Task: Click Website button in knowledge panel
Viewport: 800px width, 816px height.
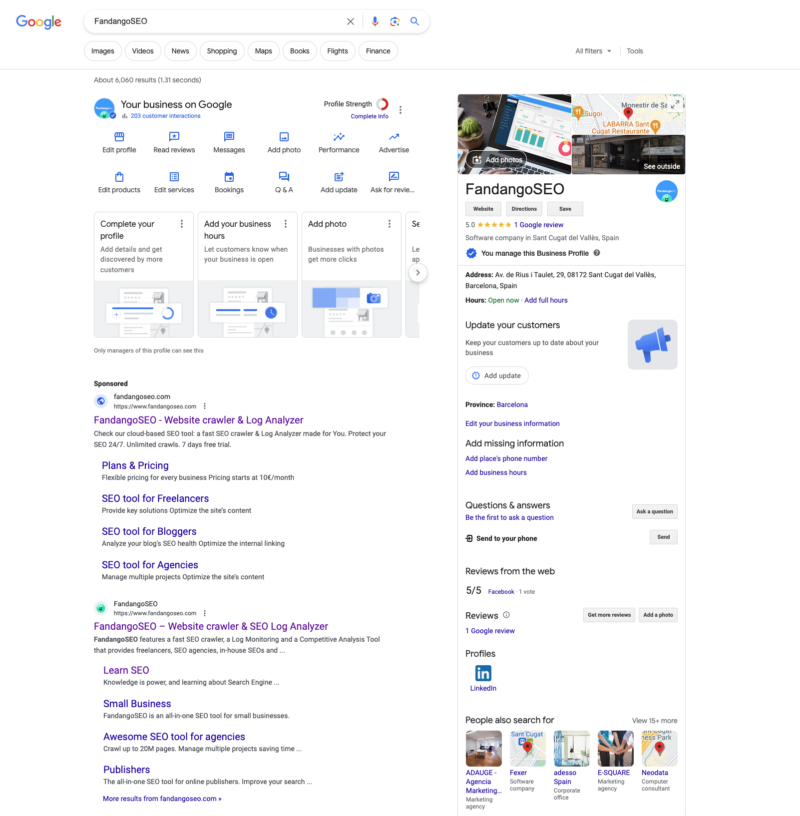Action: pos(483,209)
